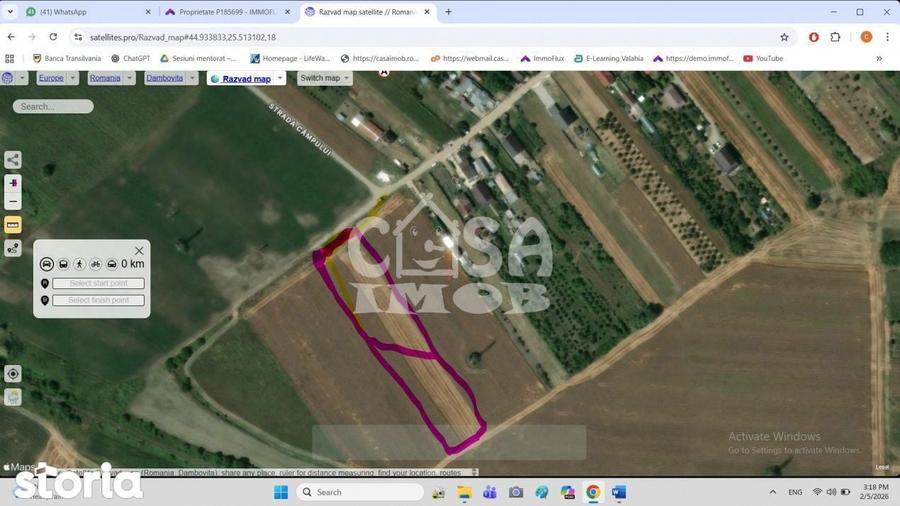Viewport: 900px width, 506px height.
Task: Select car travel mode in route panel
Action: (x=47, y=264)
